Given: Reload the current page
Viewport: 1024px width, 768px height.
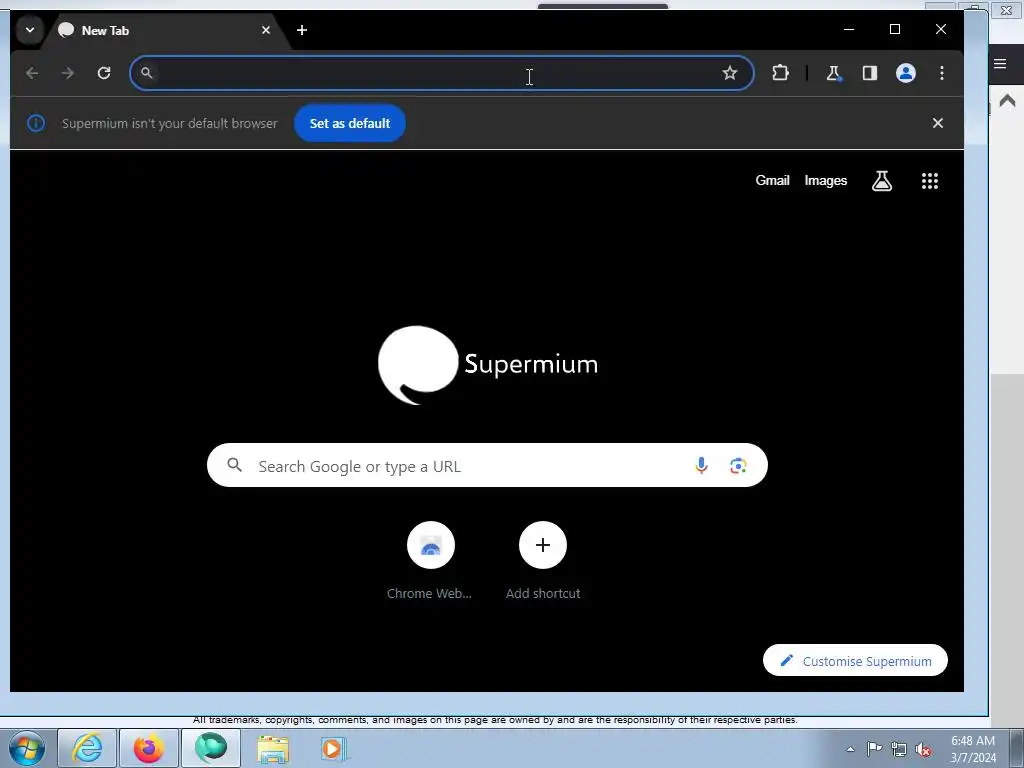Looking at the screenshot, I should (x=104, y=73).
